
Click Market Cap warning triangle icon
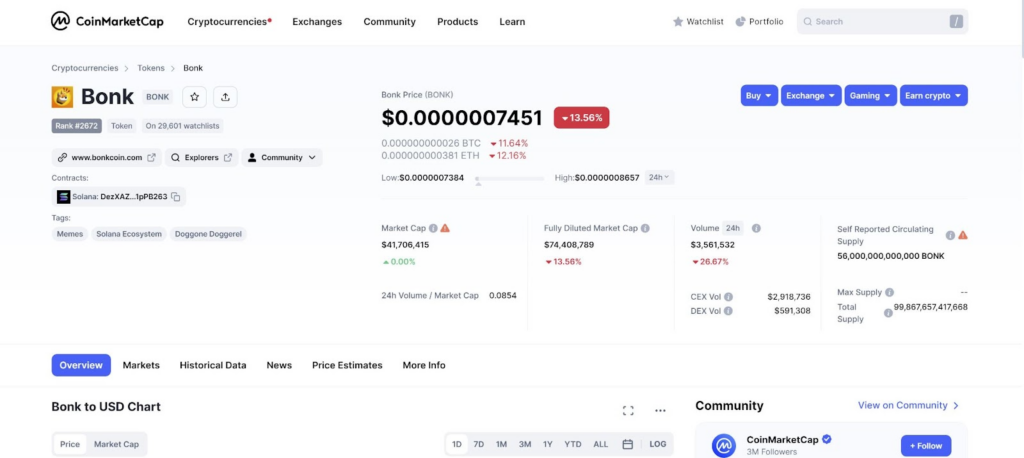445,229
